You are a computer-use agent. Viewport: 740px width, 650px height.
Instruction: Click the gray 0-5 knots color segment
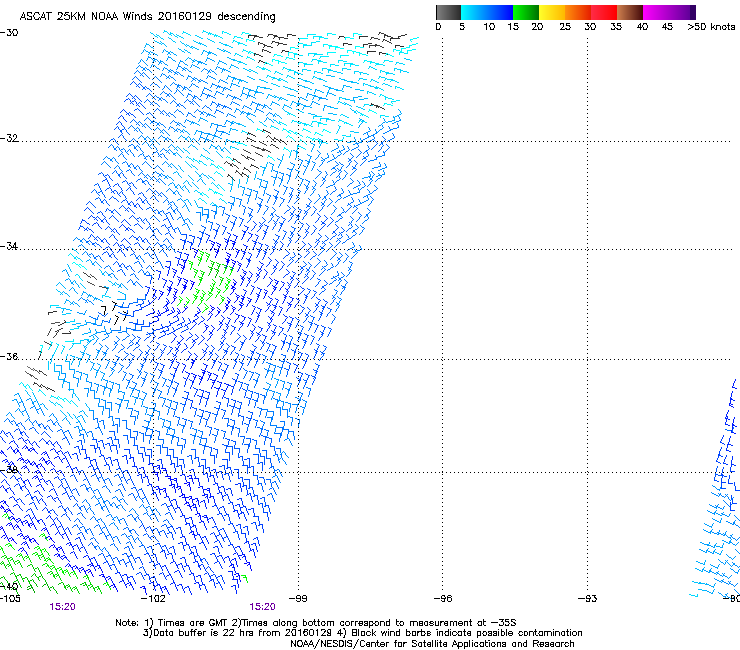448,12
